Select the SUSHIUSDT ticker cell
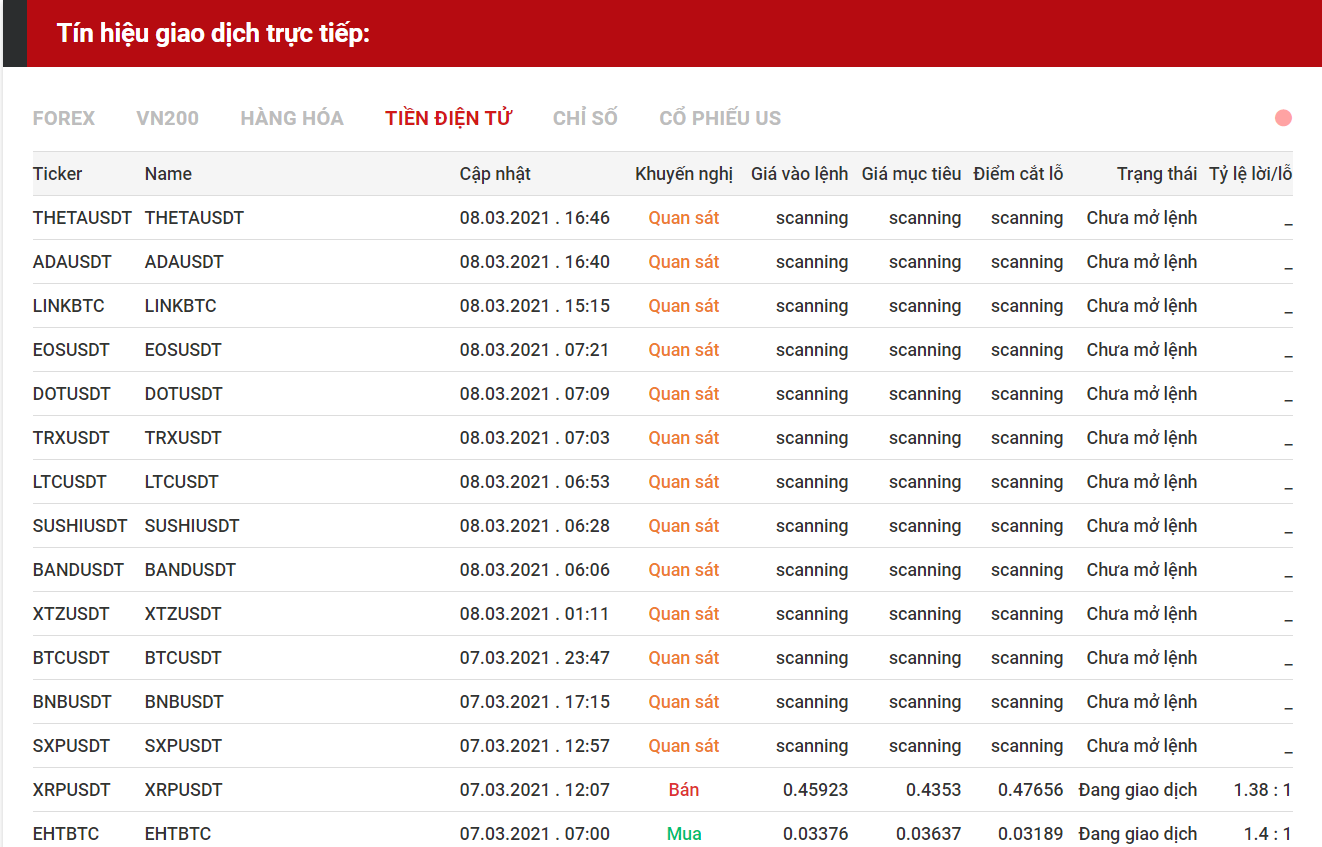 [80, 526]
